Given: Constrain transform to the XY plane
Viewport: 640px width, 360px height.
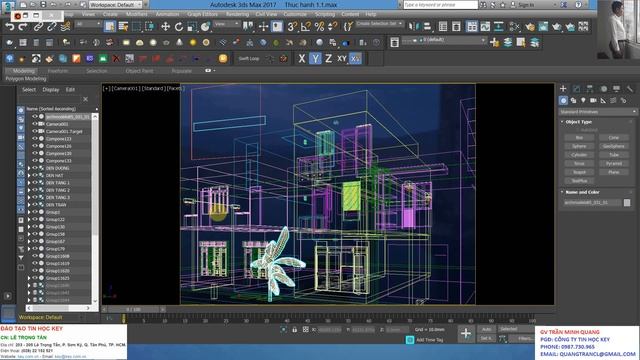Looking at the screenshot, I should [342, 59].
